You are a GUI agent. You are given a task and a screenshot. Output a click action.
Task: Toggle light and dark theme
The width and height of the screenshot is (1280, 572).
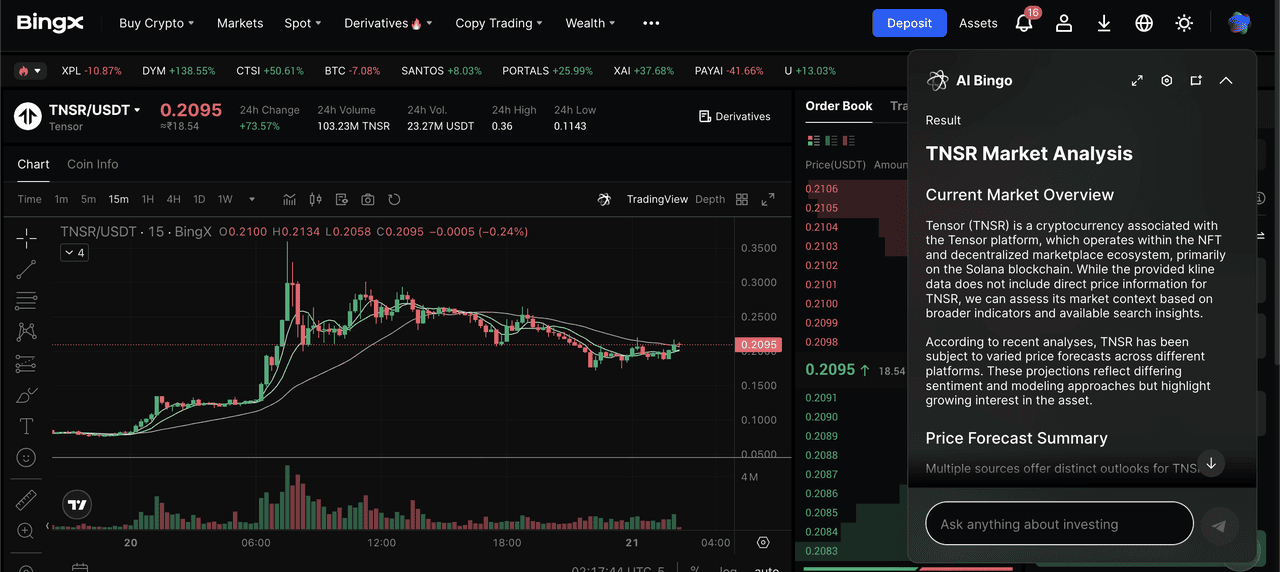pyautogui.click(x=1184, y=23)
